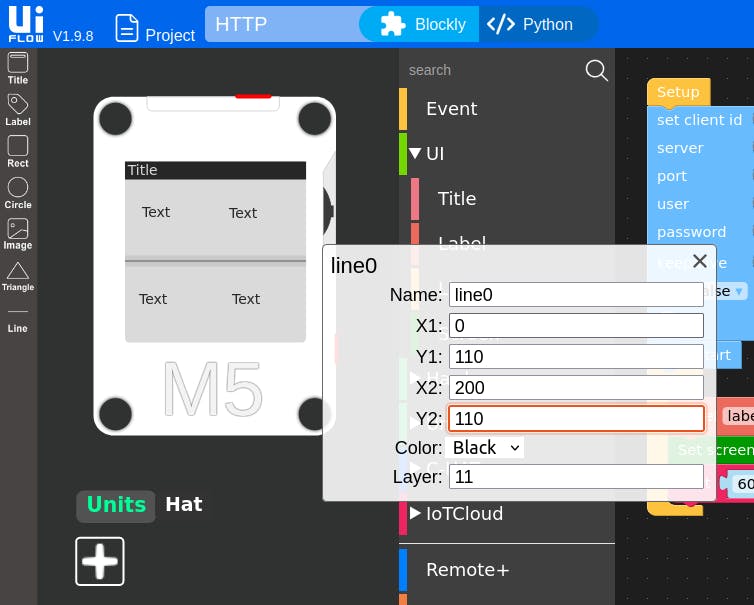
Task: Click the UIFlow logo
Action: [x=26, y=24]
